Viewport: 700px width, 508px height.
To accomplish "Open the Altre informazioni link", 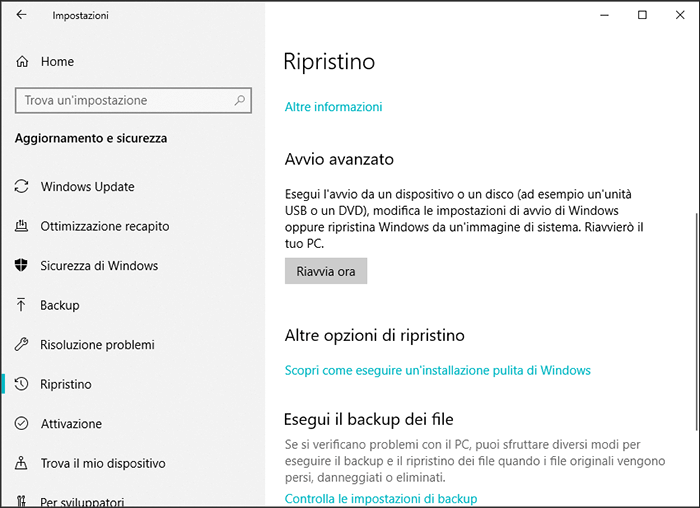I will click(x=333, y=107).
